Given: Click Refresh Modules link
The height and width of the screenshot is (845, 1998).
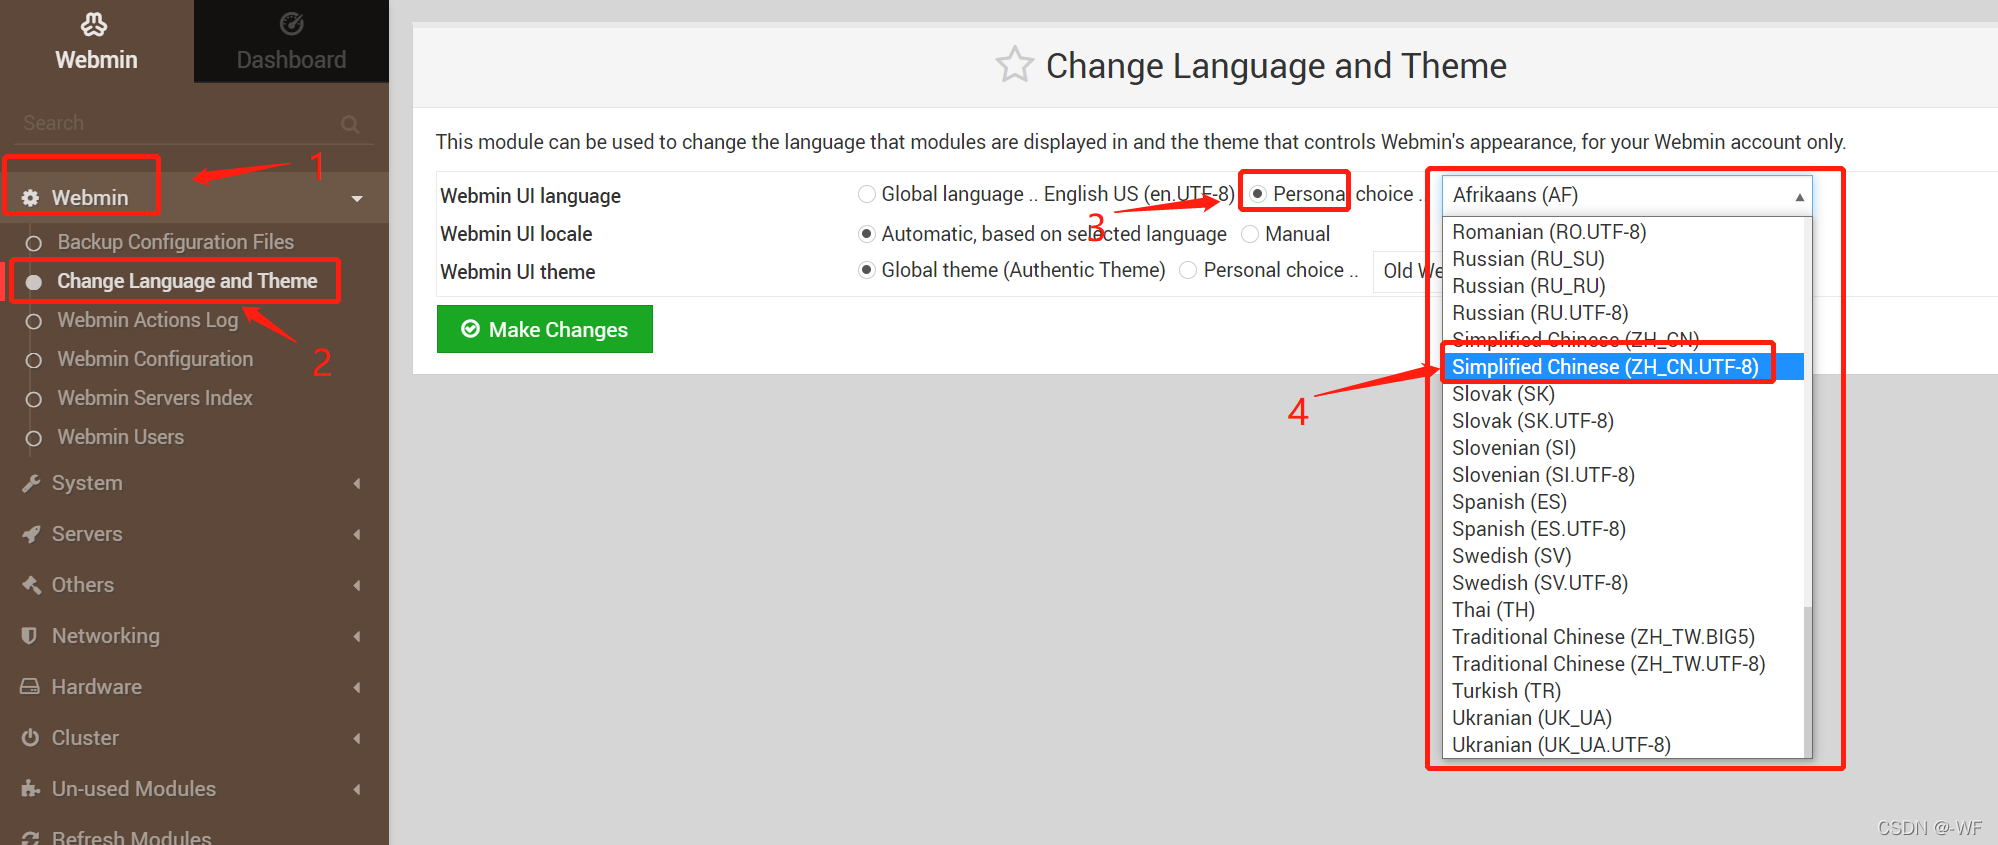Looking at the screenshot, I should click(x=131, y=837).
